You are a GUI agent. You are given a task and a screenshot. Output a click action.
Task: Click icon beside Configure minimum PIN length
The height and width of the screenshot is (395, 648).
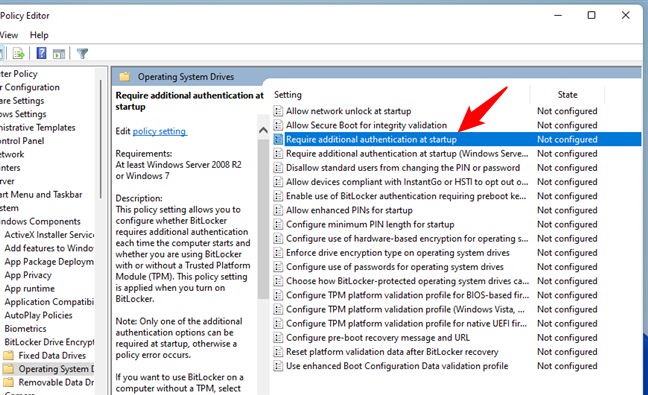pyautogui.click(x=279, y=224)
